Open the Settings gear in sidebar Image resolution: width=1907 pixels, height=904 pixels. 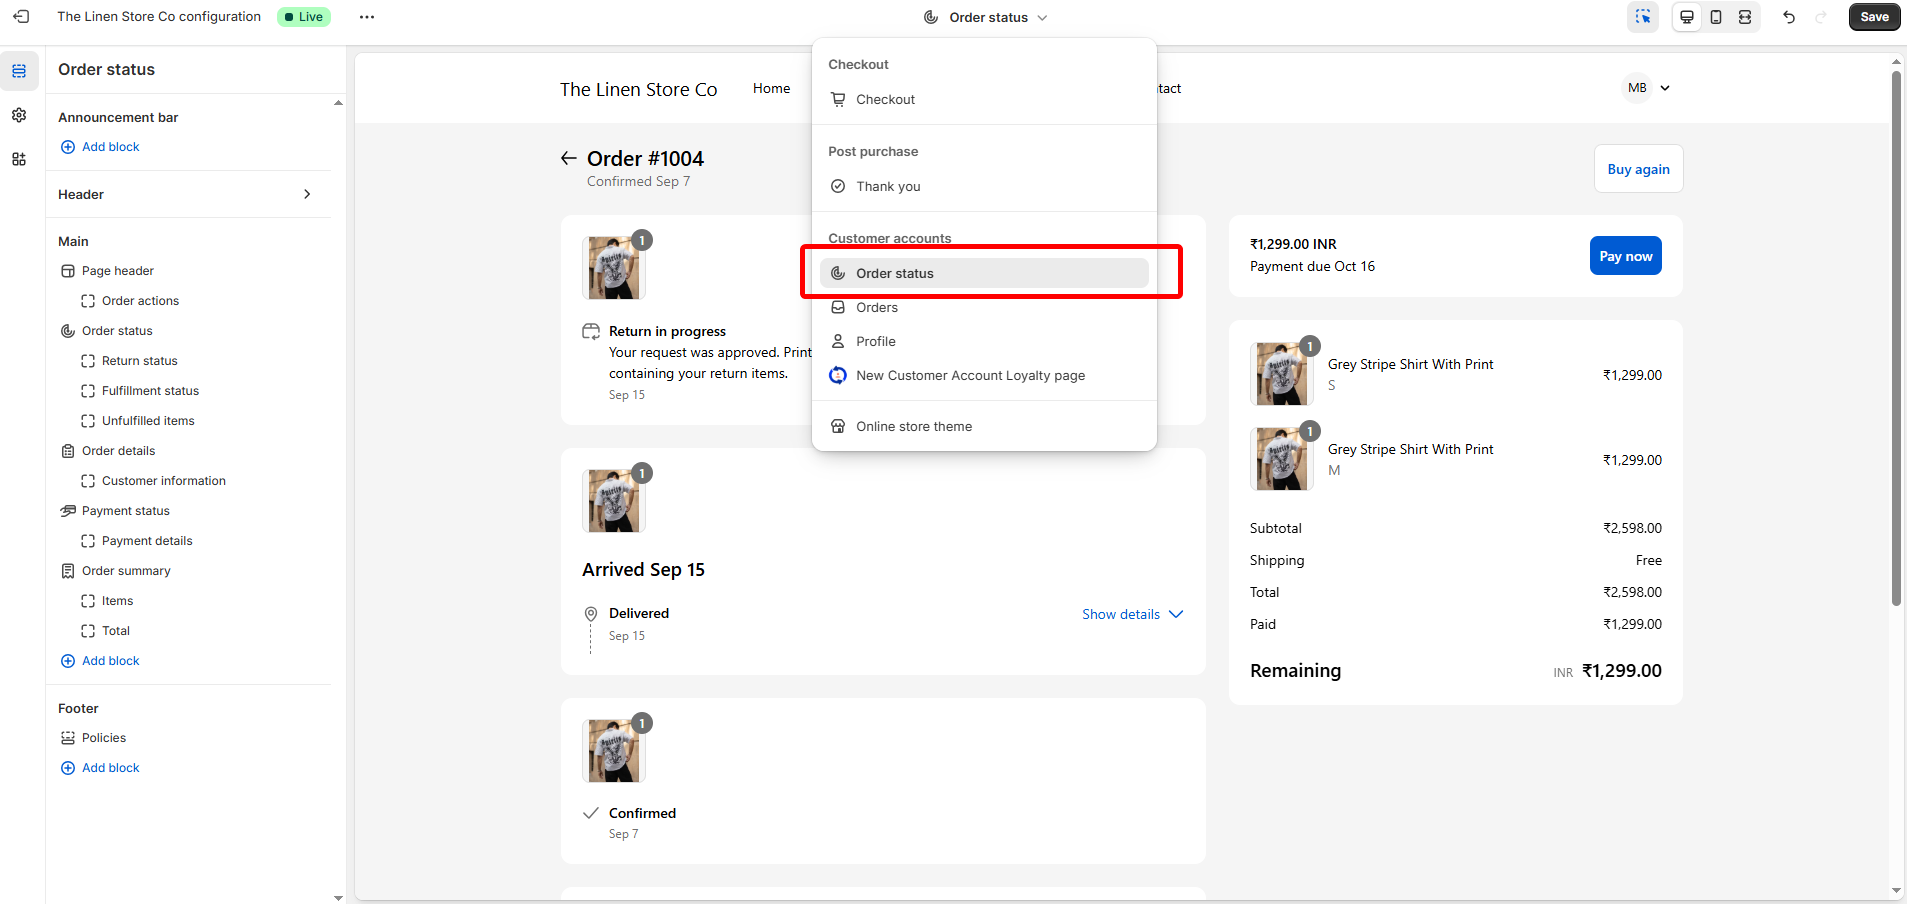19,115
